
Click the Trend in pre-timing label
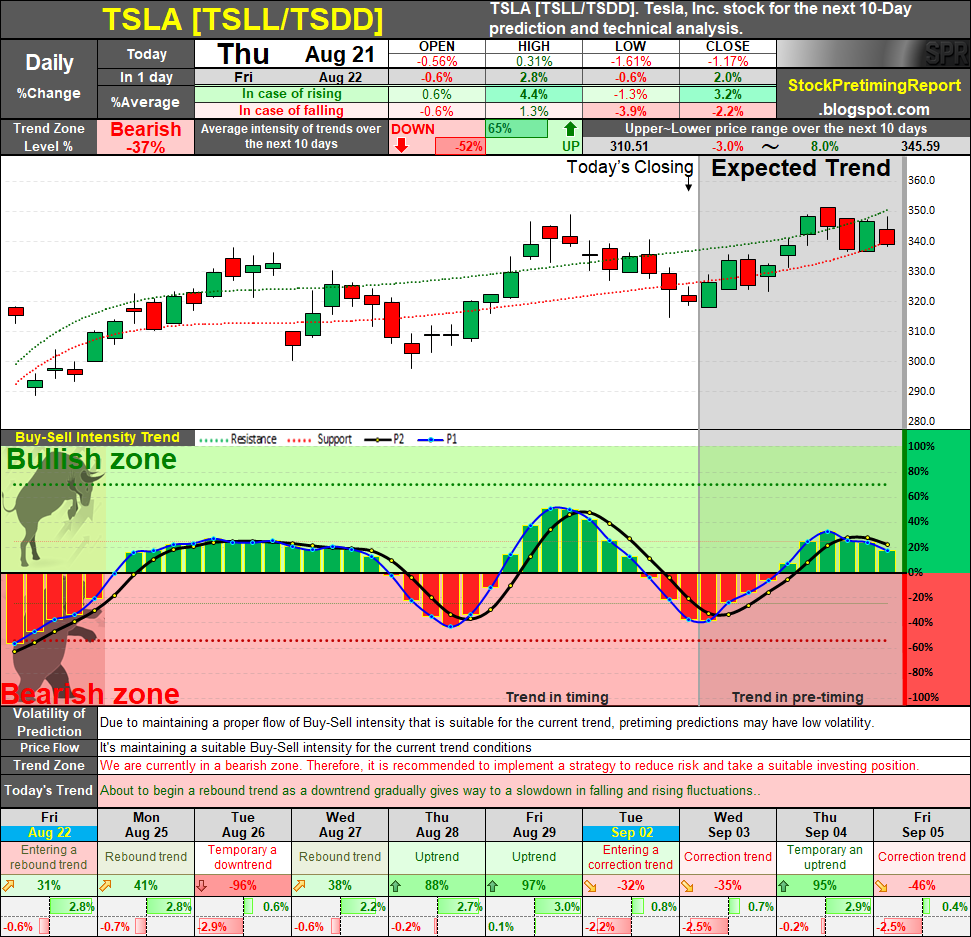click(x=798, y=697)
